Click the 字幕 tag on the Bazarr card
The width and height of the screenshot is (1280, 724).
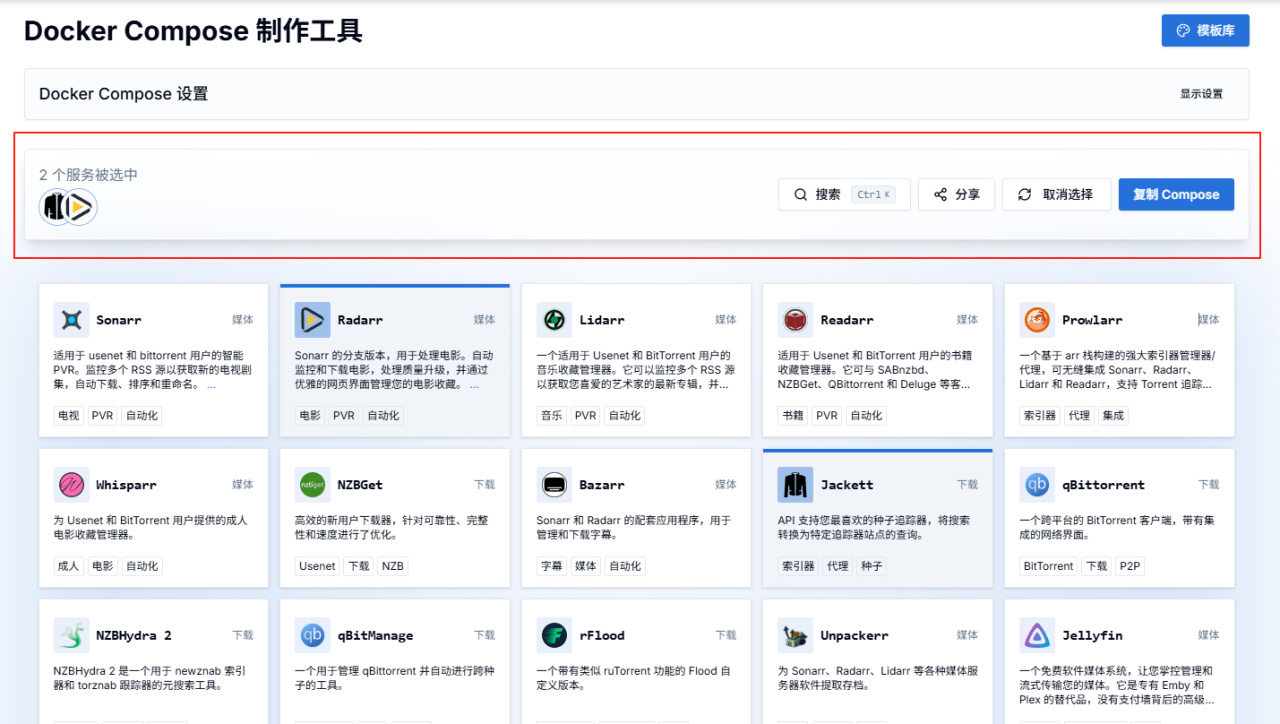coord(552,566)
